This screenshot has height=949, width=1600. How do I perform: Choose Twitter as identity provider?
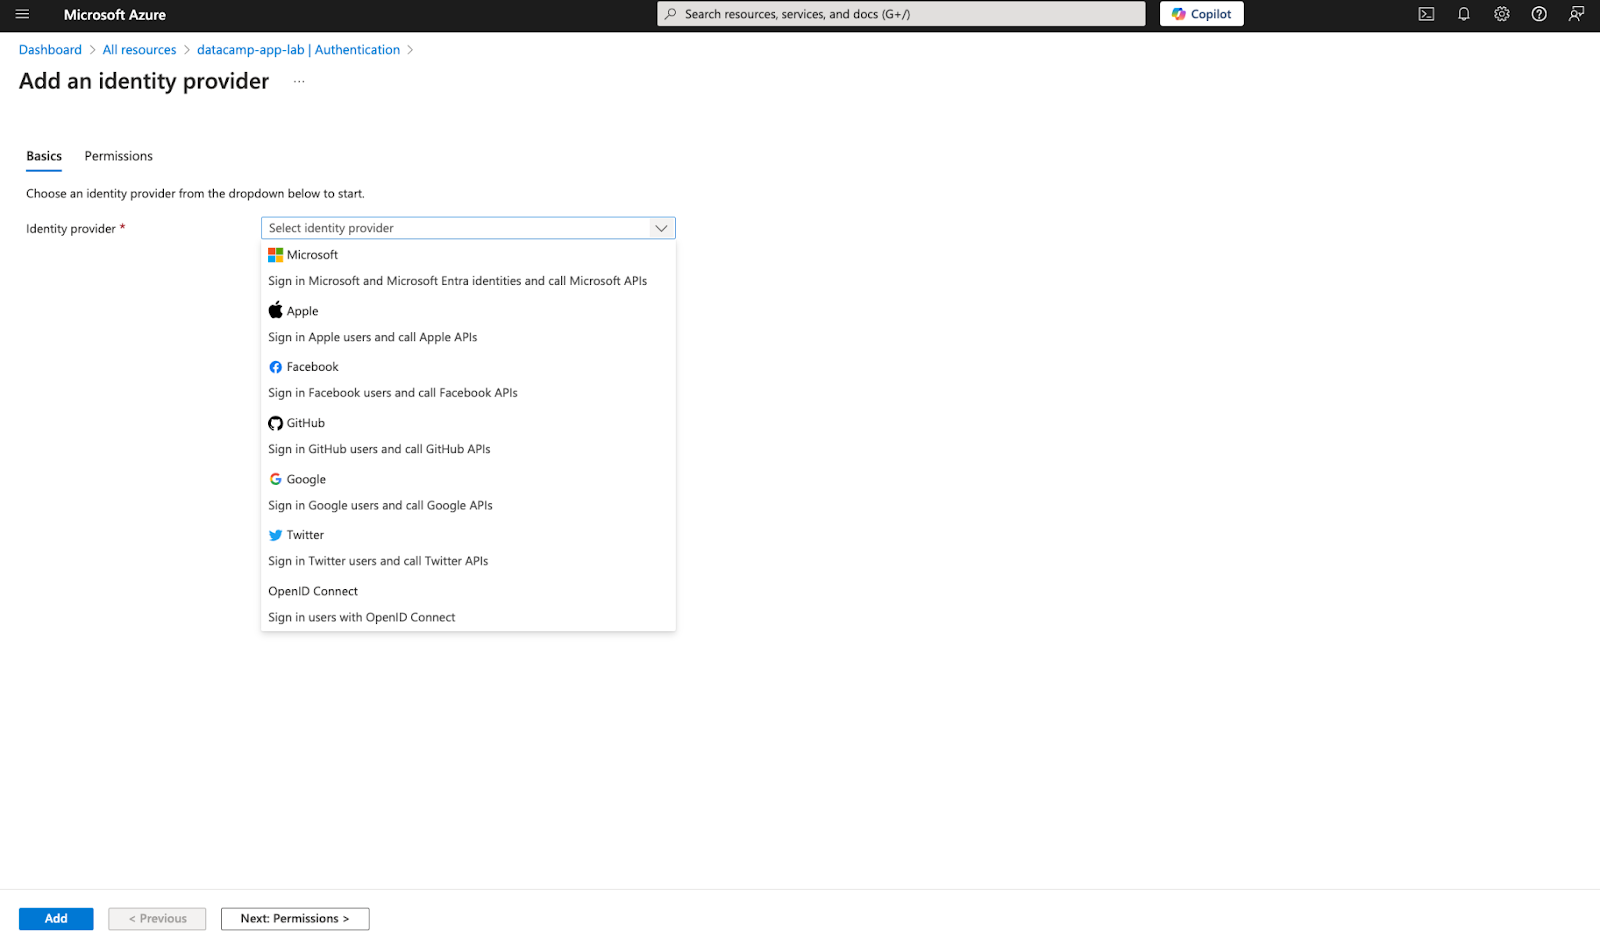468,548
